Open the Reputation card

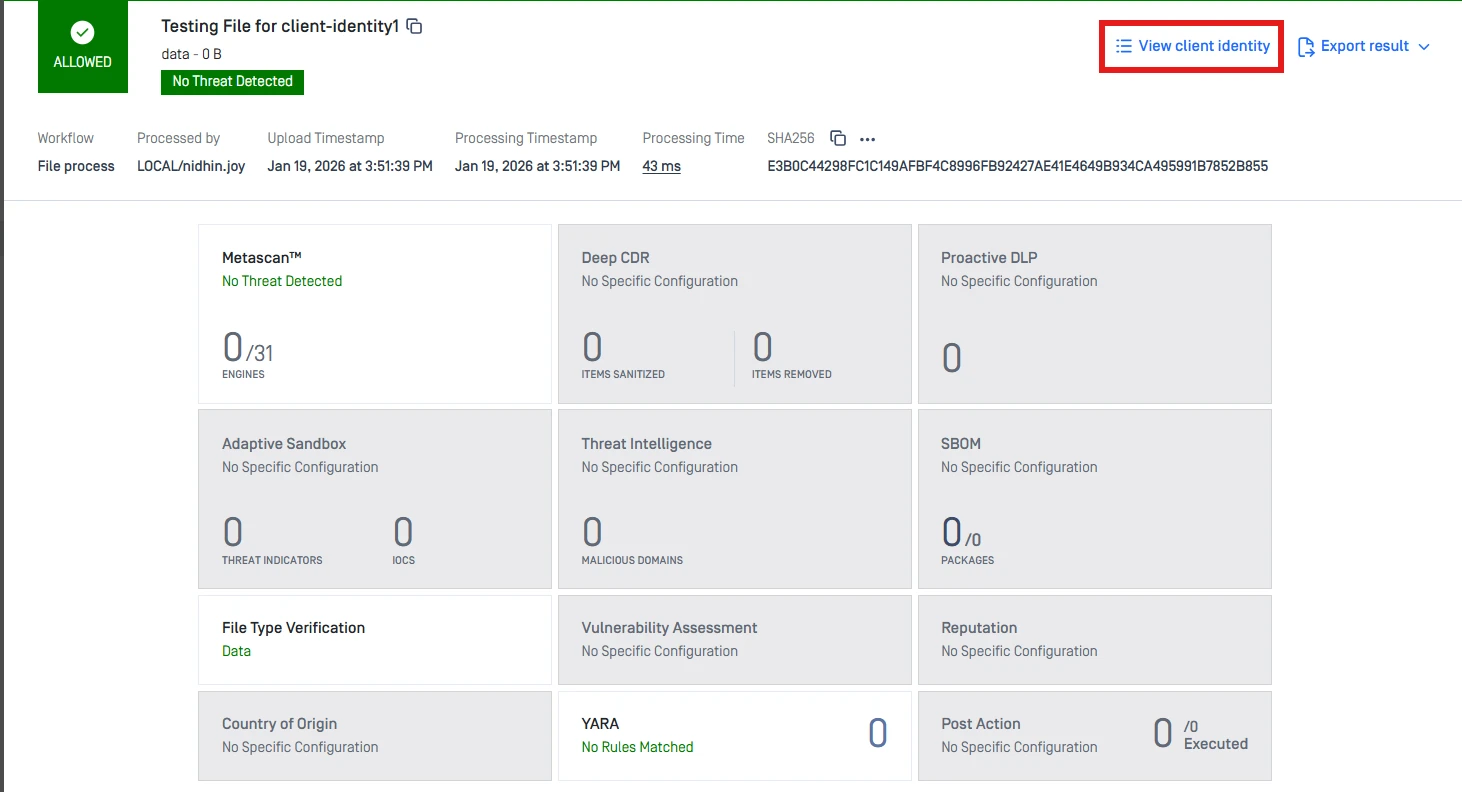point(1094,640)
